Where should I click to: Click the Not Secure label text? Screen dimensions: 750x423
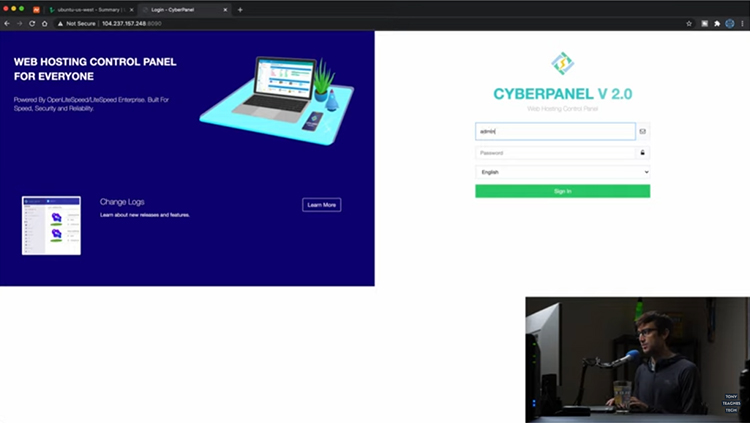click(x=81, y=23)
